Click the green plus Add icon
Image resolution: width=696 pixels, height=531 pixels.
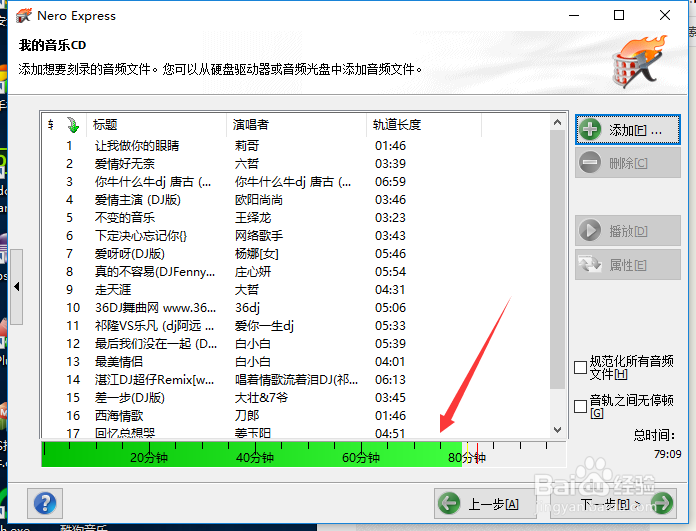(590, 130)
